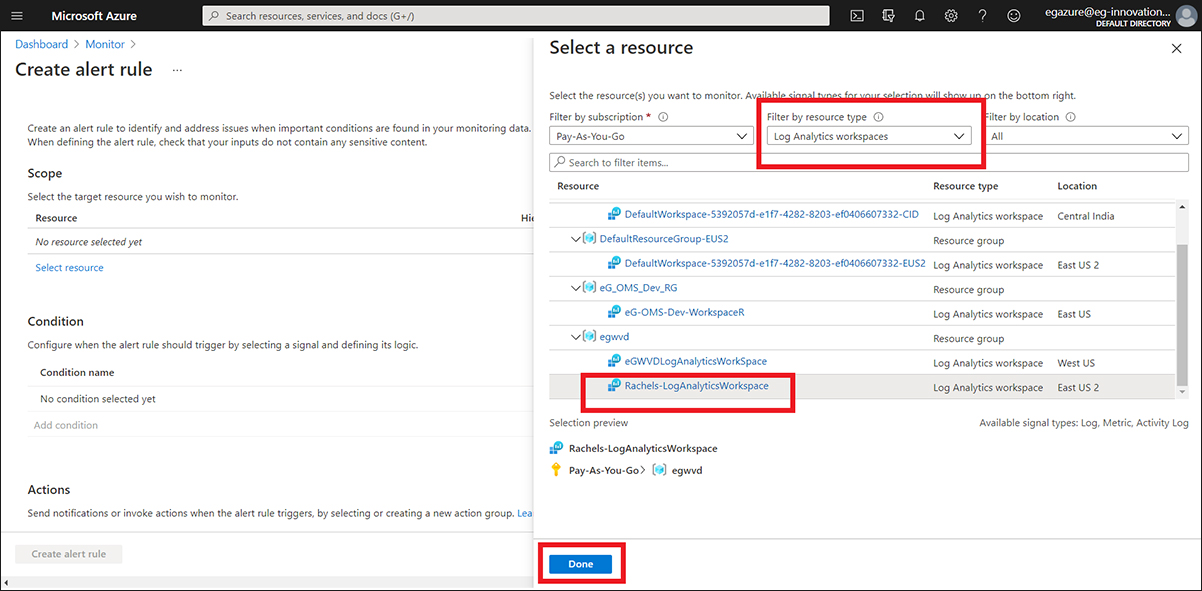Click the Done button

tap(581, 564)
